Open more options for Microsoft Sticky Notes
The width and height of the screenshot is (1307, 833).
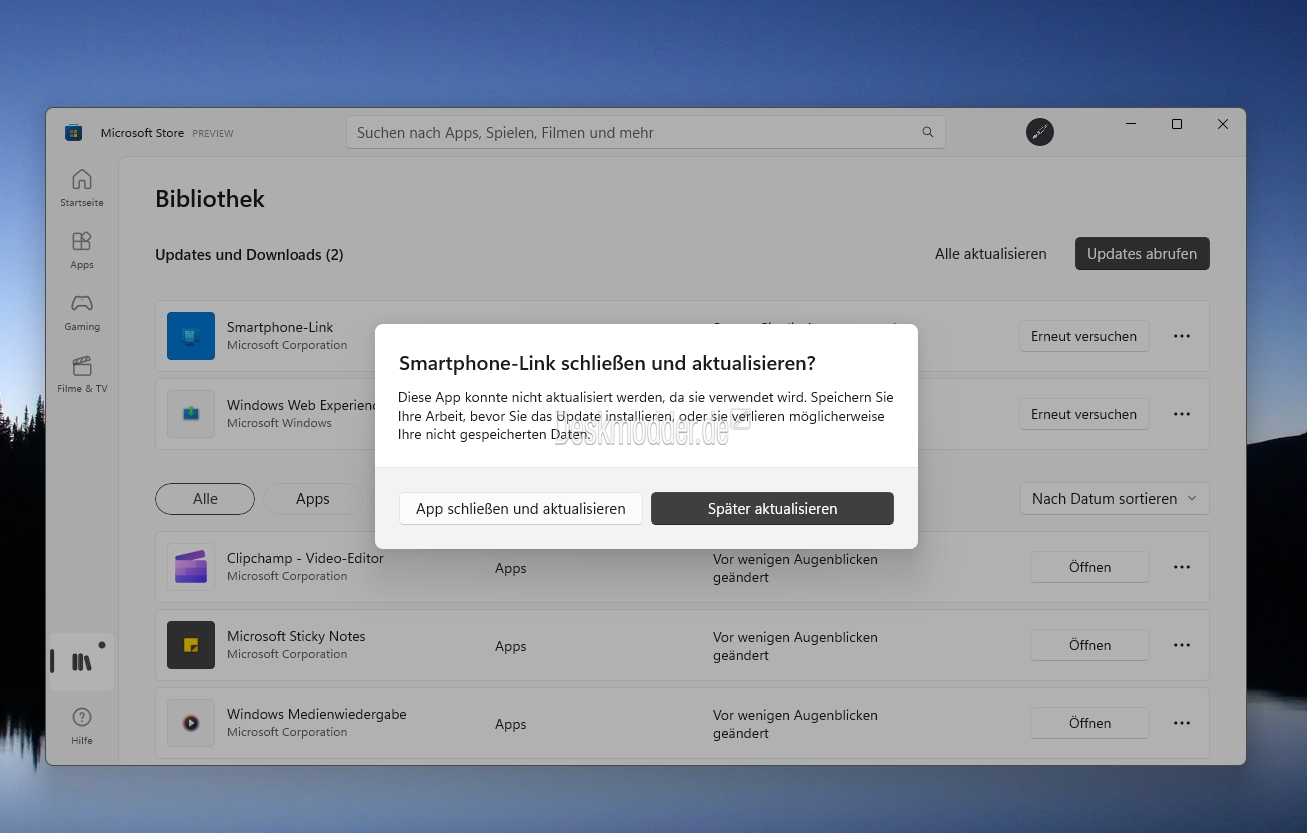[x=1182, y=645]
